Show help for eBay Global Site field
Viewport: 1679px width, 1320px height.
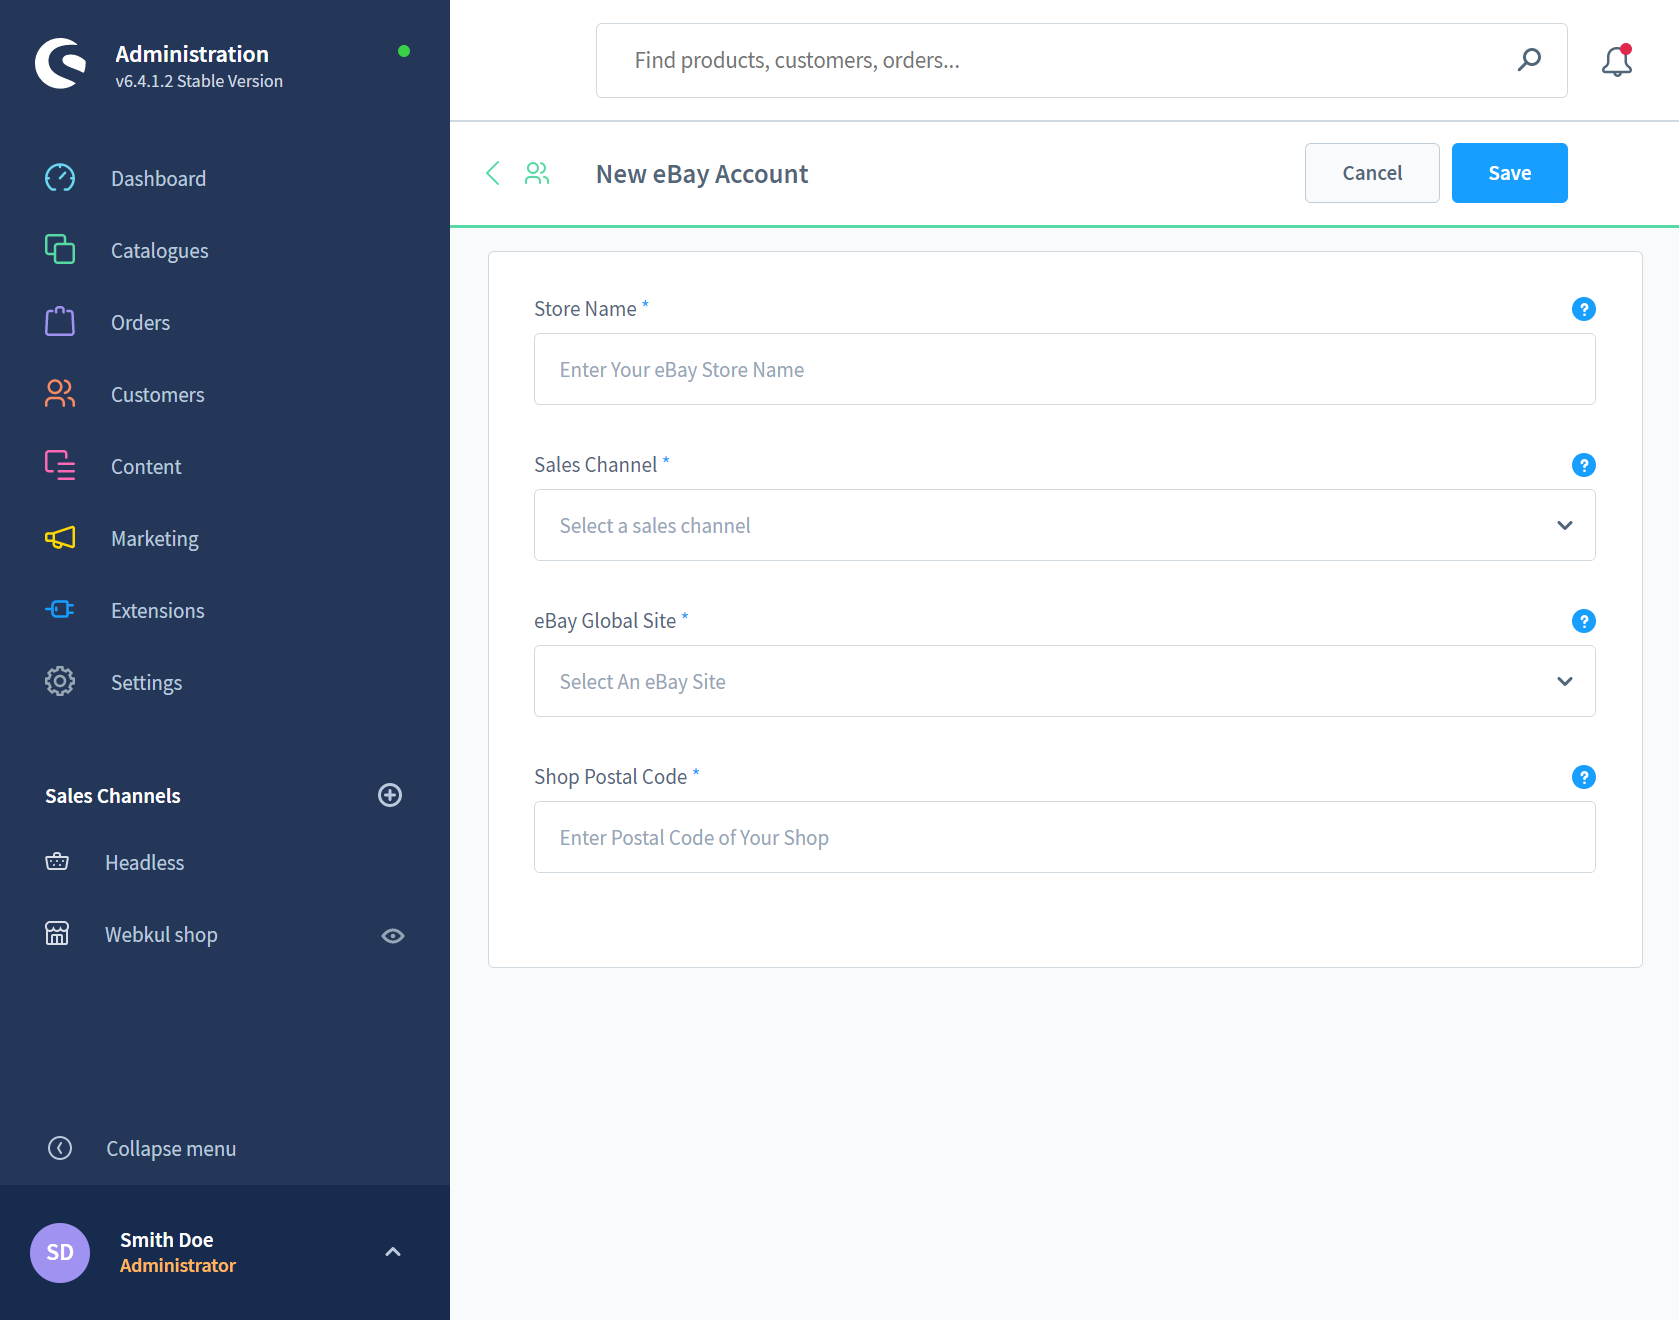[1584, 621]
